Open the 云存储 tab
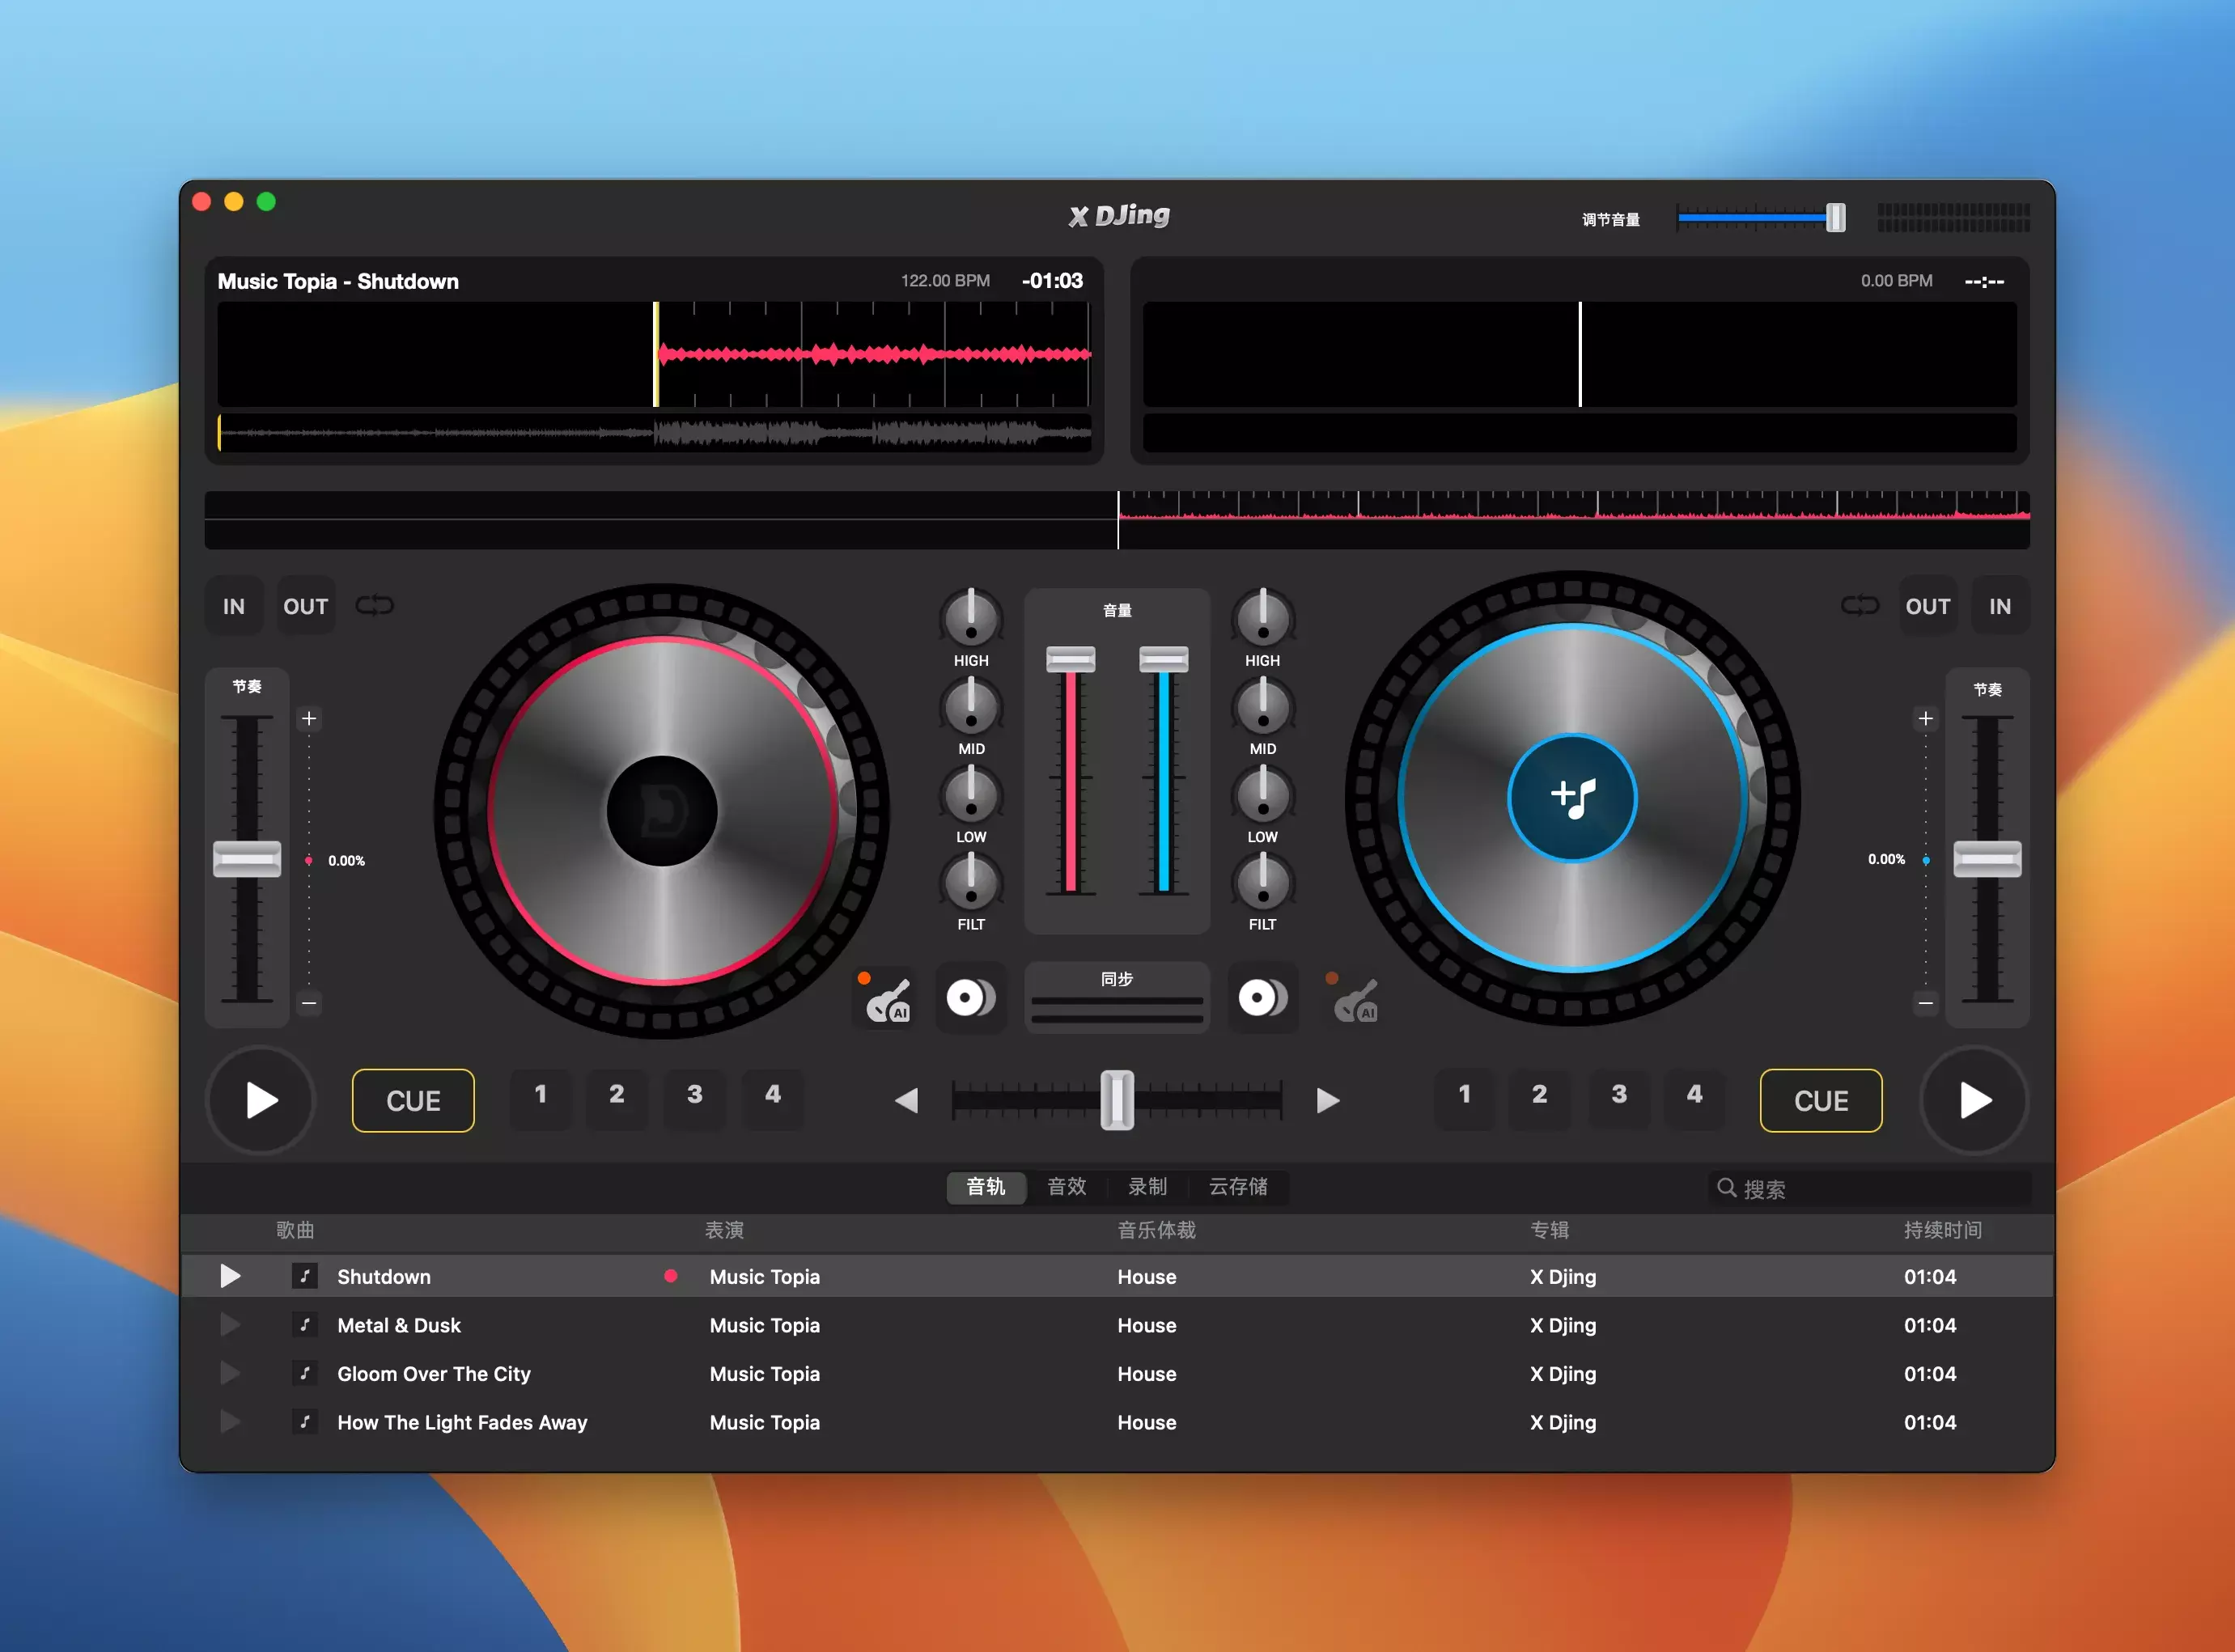The width and height of the screenshot is (2235, 1652). (x=1238, y=1187)
